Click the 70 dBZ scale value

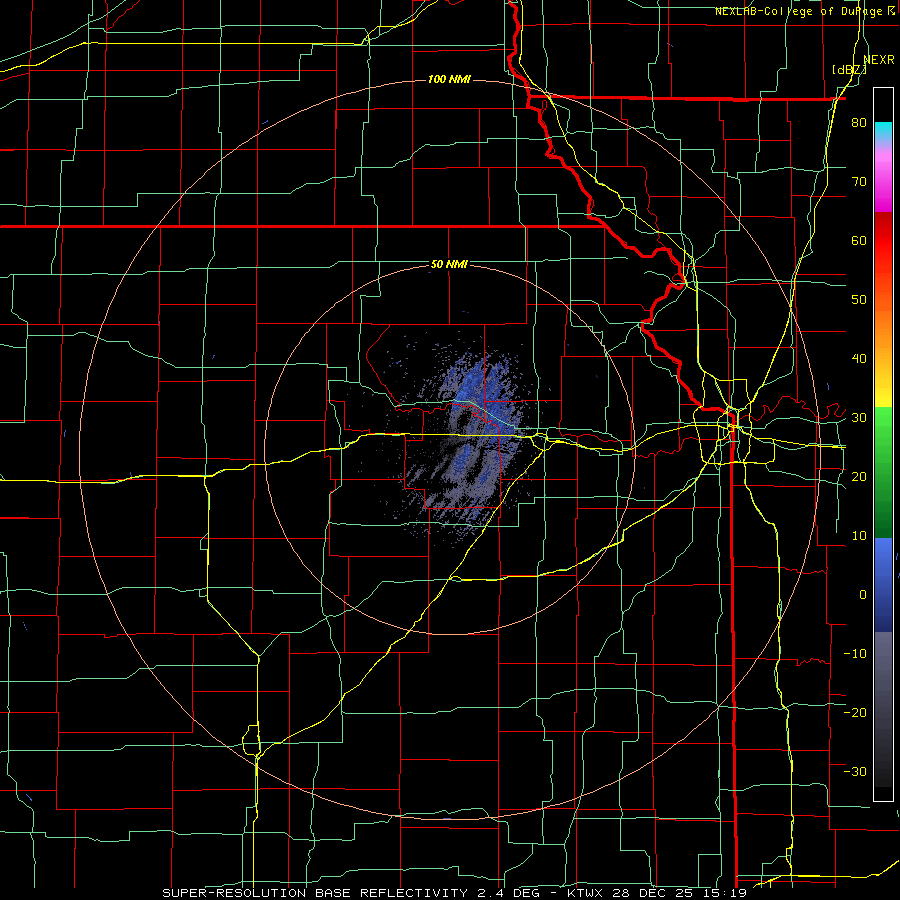coord(859,182)
